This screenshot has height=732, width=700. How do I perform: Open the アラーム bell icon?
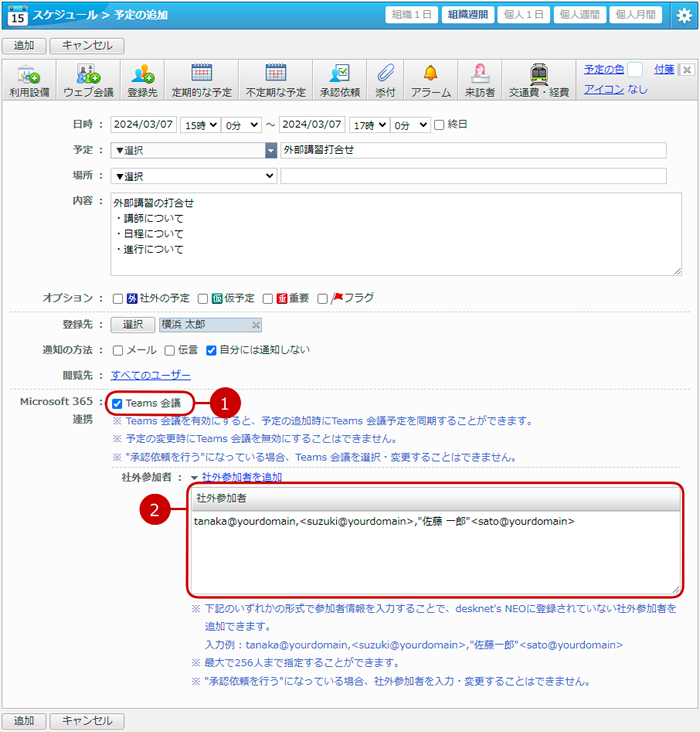coord(431,80)
